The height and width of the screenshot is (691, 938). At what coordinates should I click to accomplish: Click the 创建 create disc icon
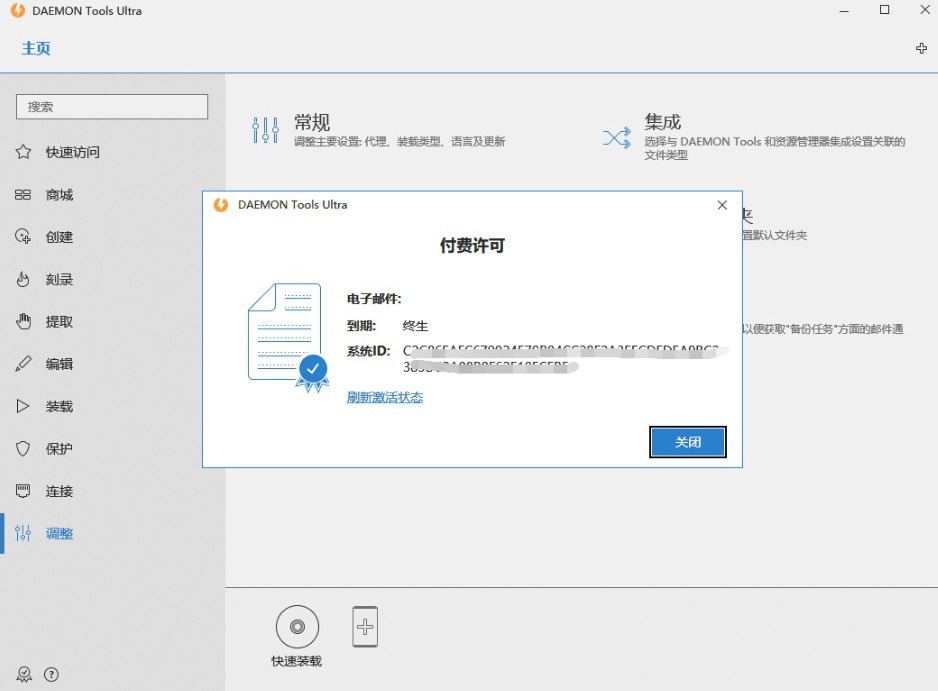tap(23, 237)
